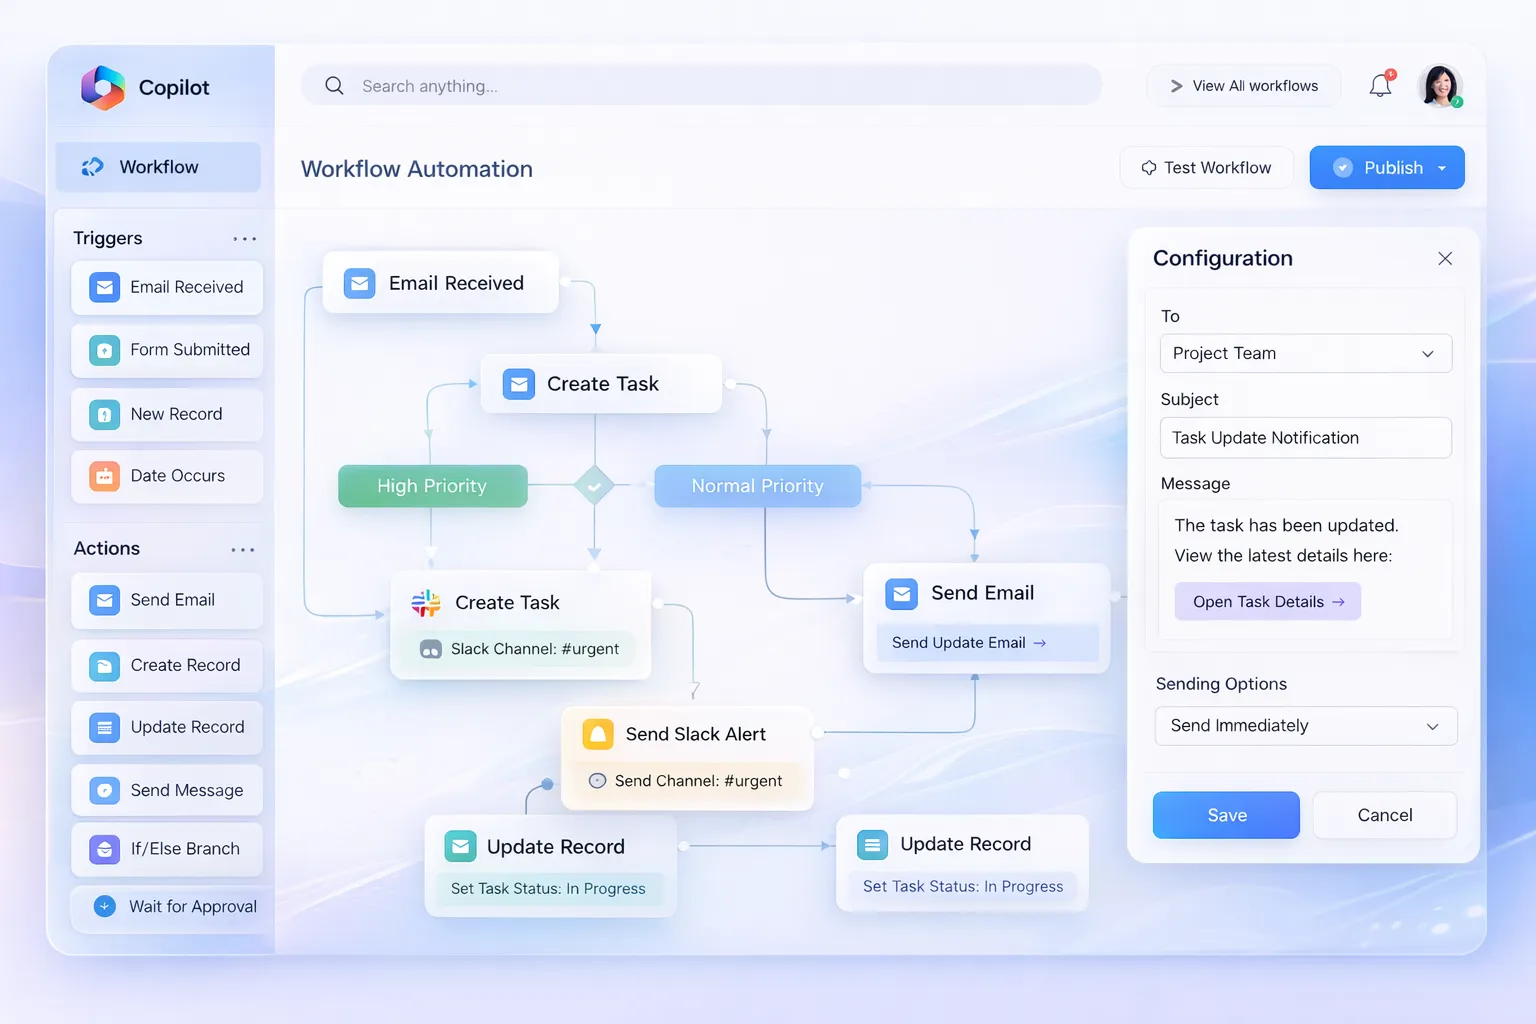Viewport: 1536px width, 1024px height.
Task: Click the icon on left Update Record node
Action: [460, 847]
